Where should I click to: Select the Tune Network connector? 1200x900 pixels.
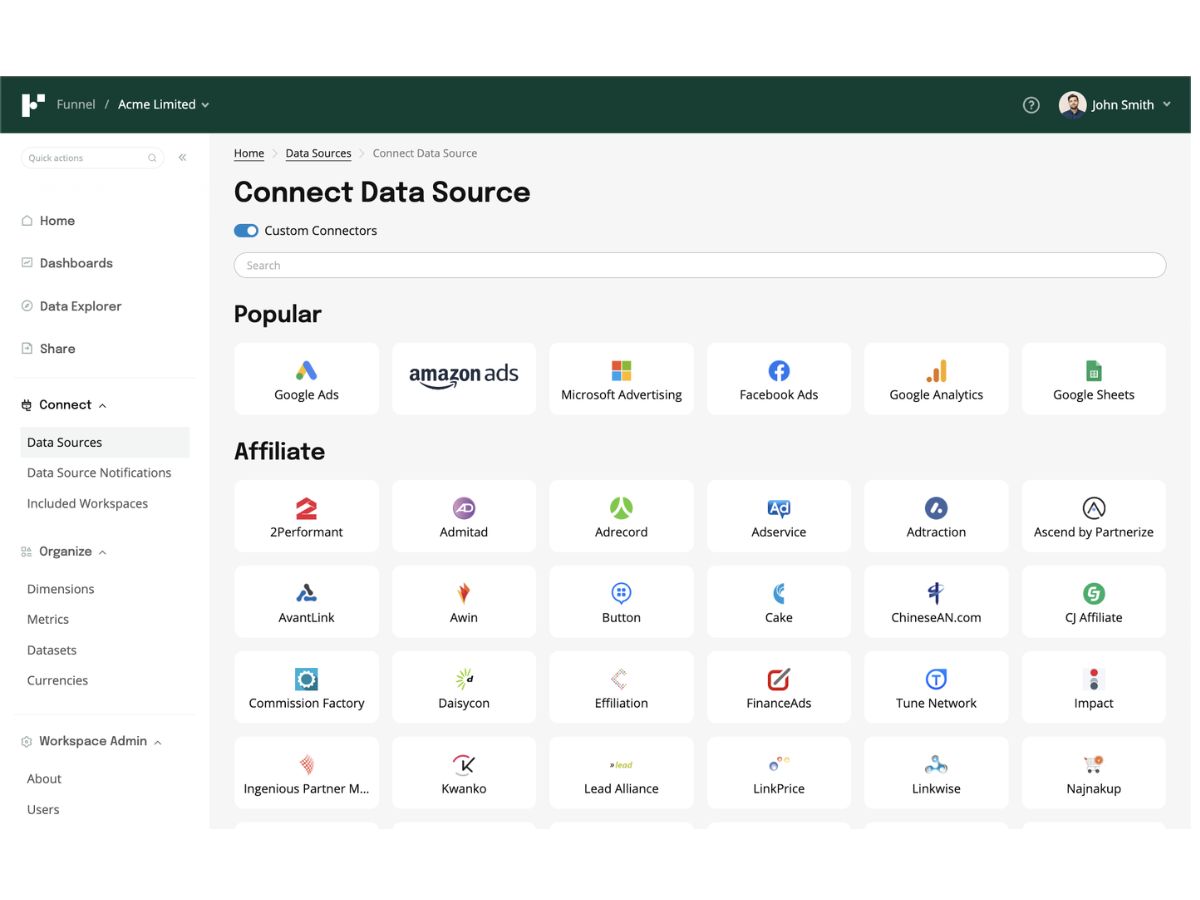tap(936, 687)
